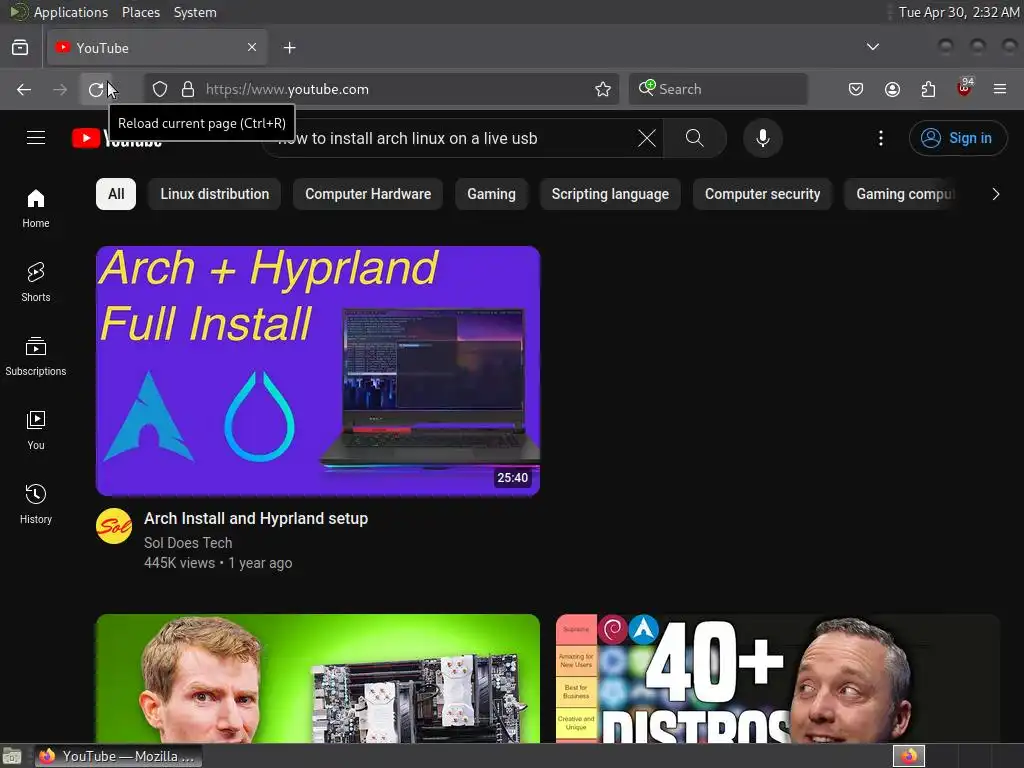This screenshot has width=1024, height=768.
Task: Open You section in sidebar
Action: (x=36, y=430)
